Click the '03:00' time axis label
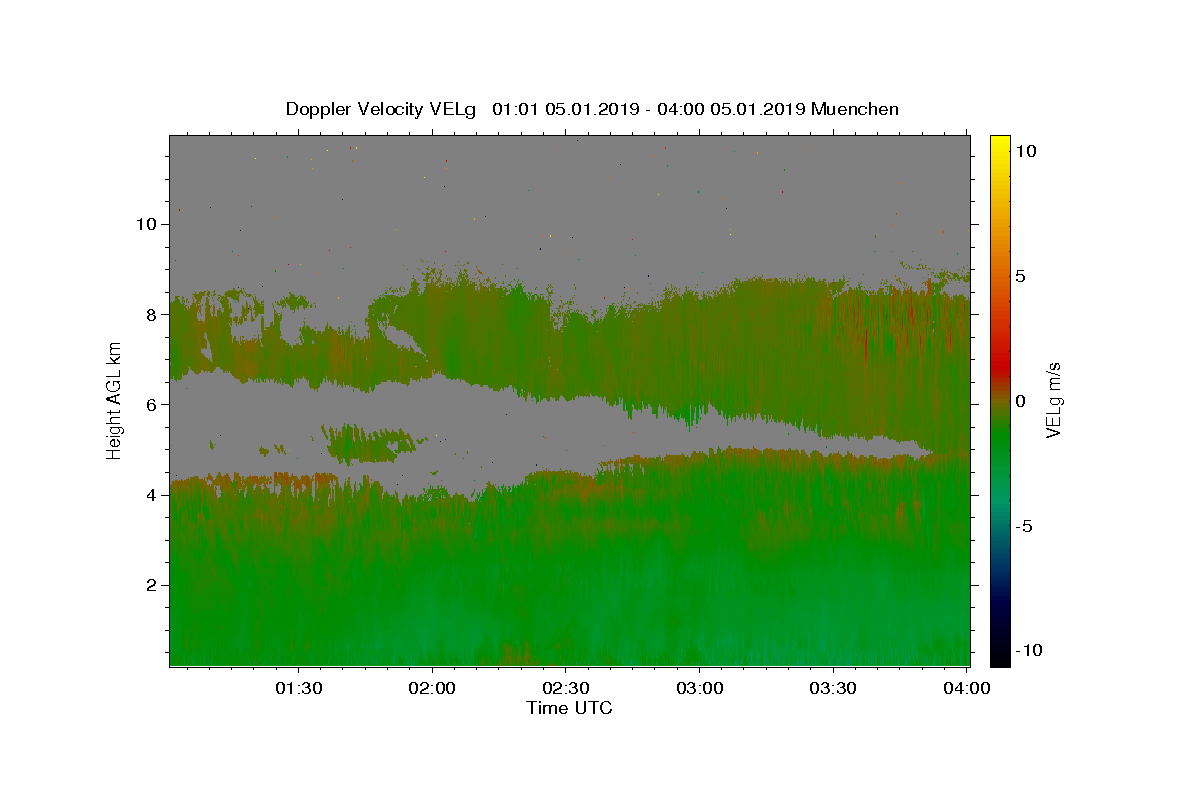This screenshot has height=800, width=1200. point(699,688)
